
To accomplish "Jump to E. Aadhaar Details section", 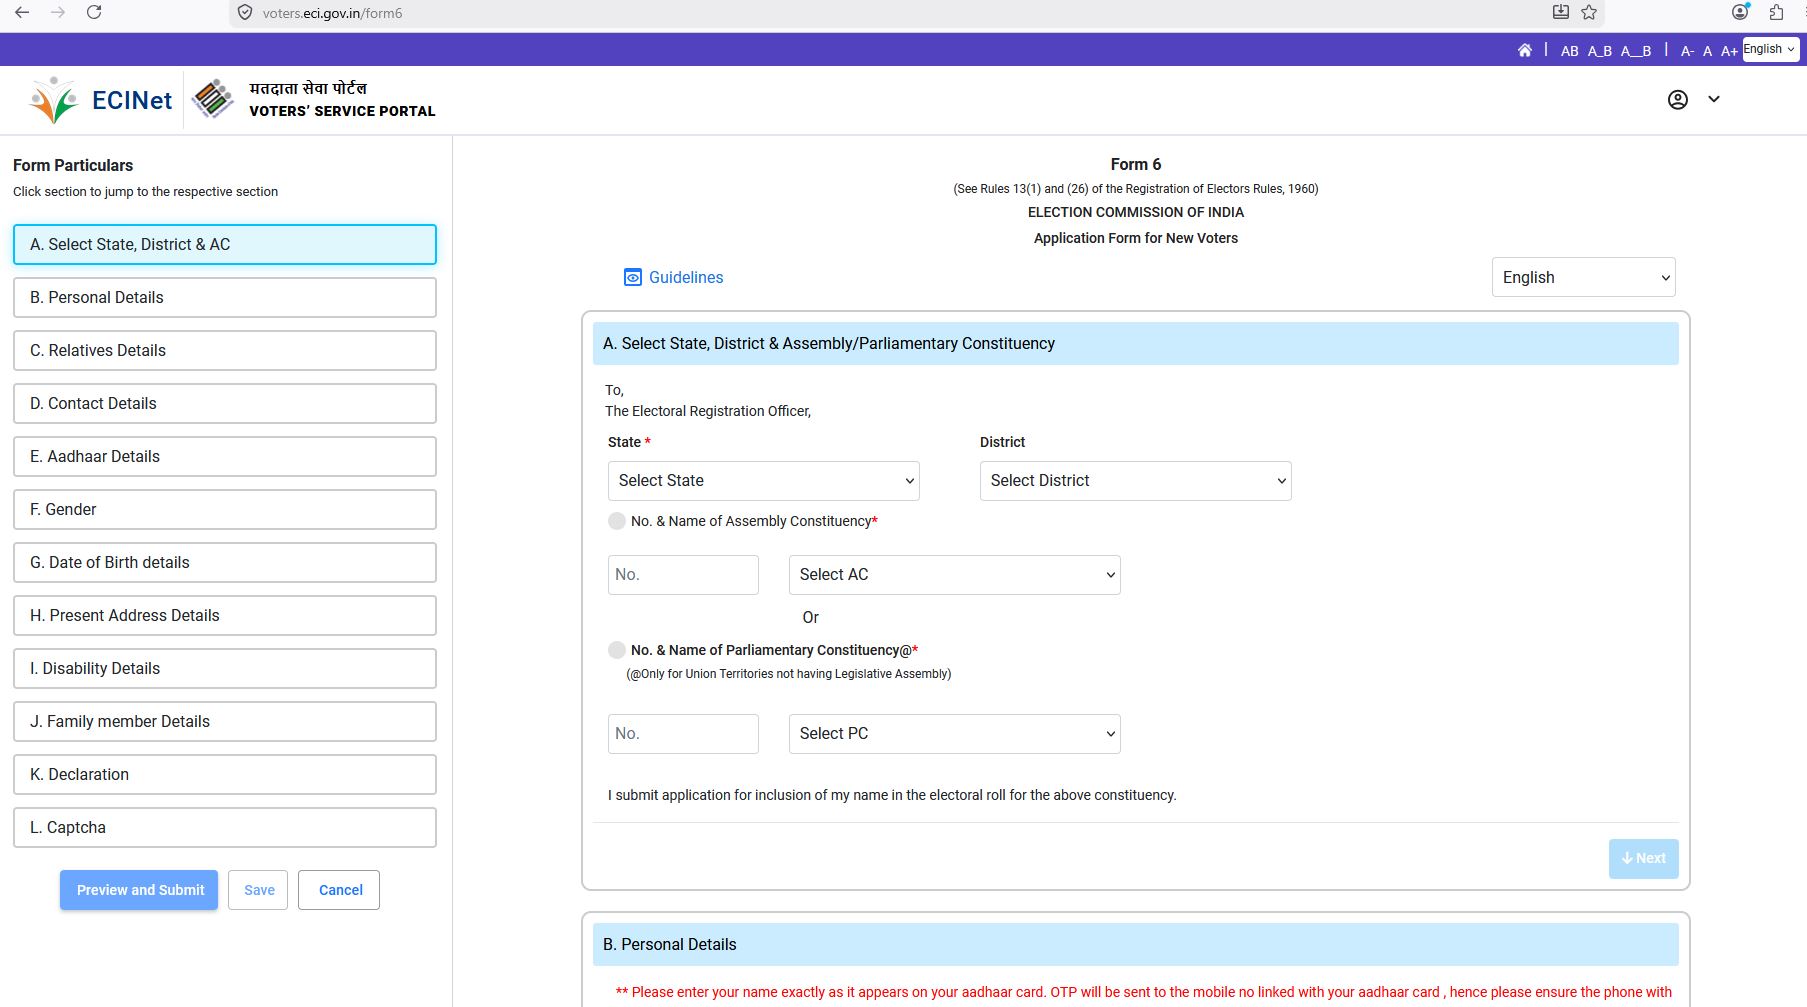I will [225, 456].
